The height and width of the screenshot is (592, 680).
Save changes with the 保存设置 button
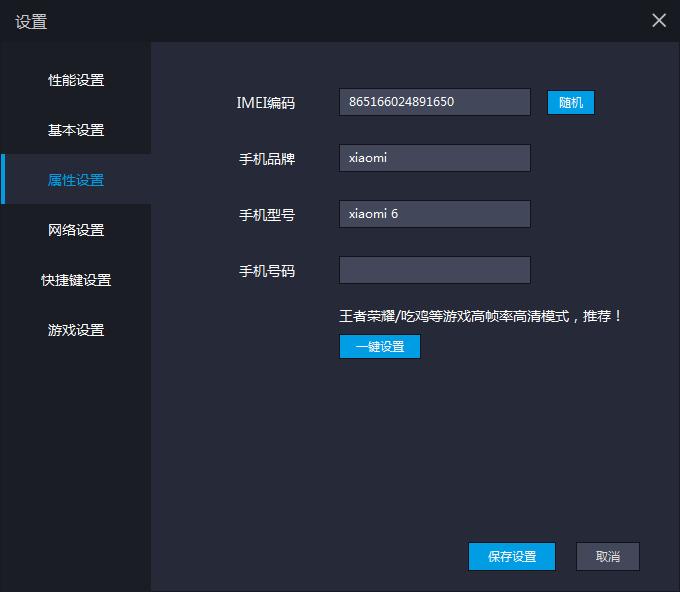(511, 557)
